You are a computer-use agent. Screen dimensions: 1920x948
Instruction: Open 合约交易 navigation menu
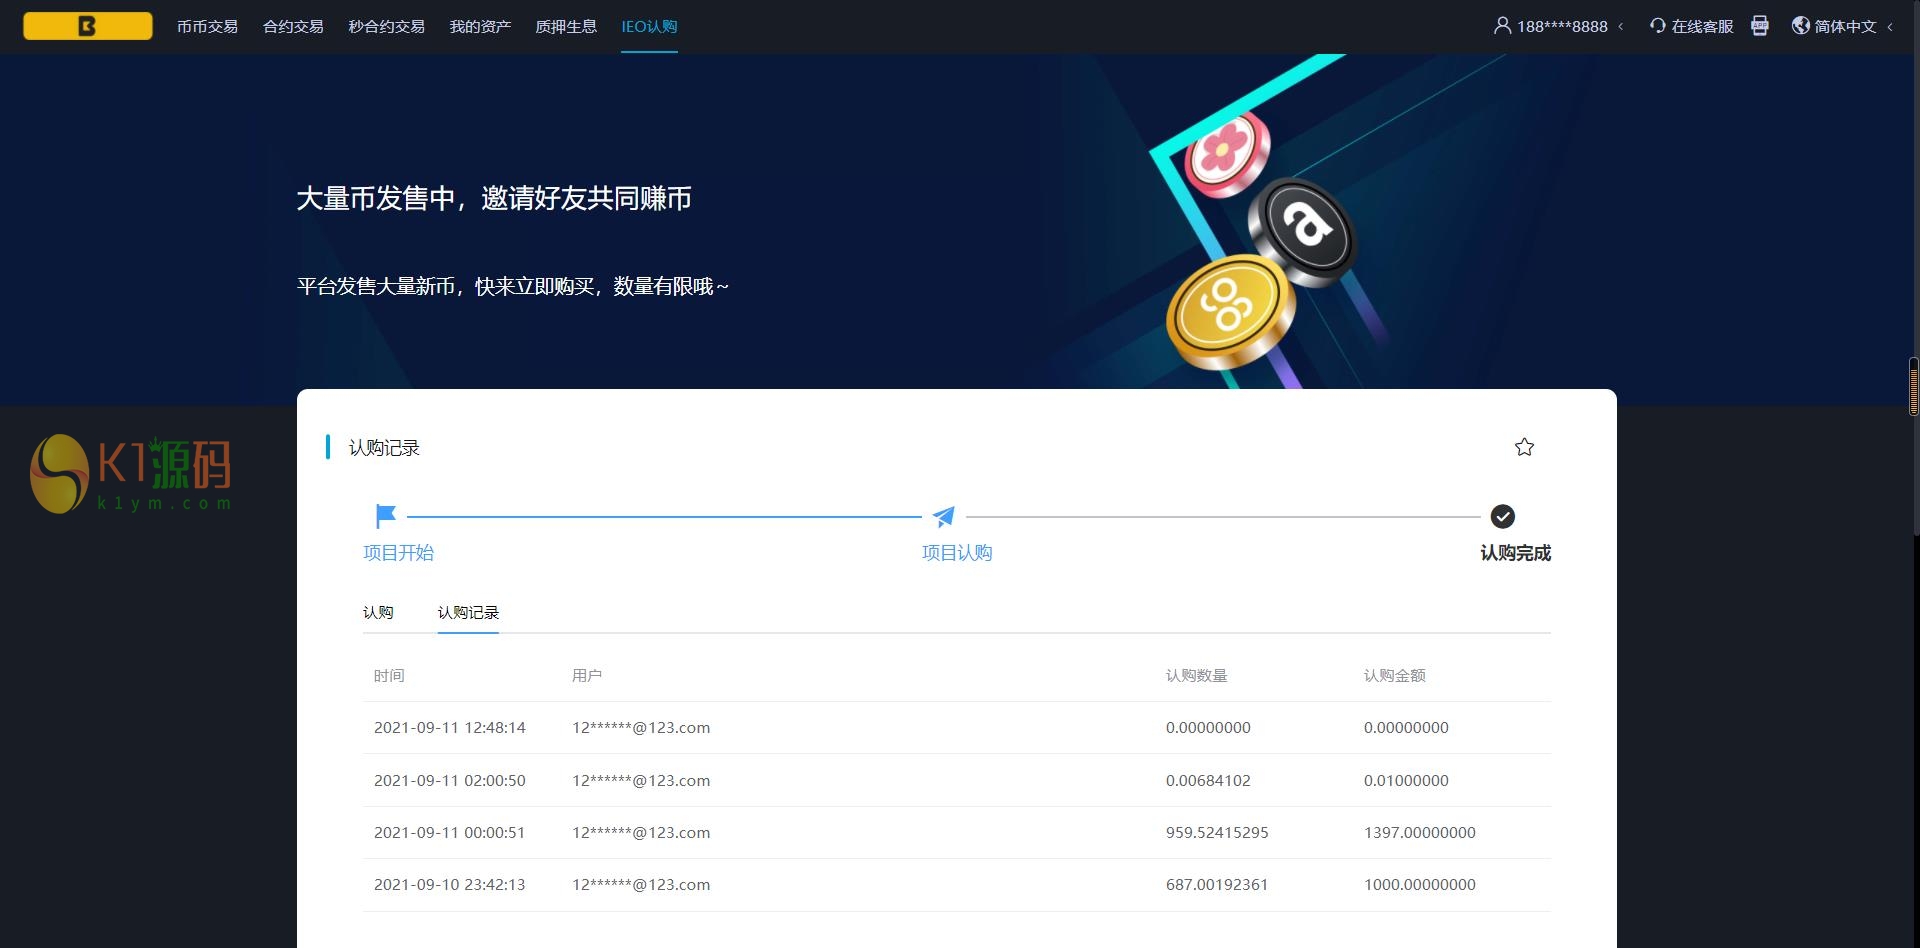coord(293,27)
